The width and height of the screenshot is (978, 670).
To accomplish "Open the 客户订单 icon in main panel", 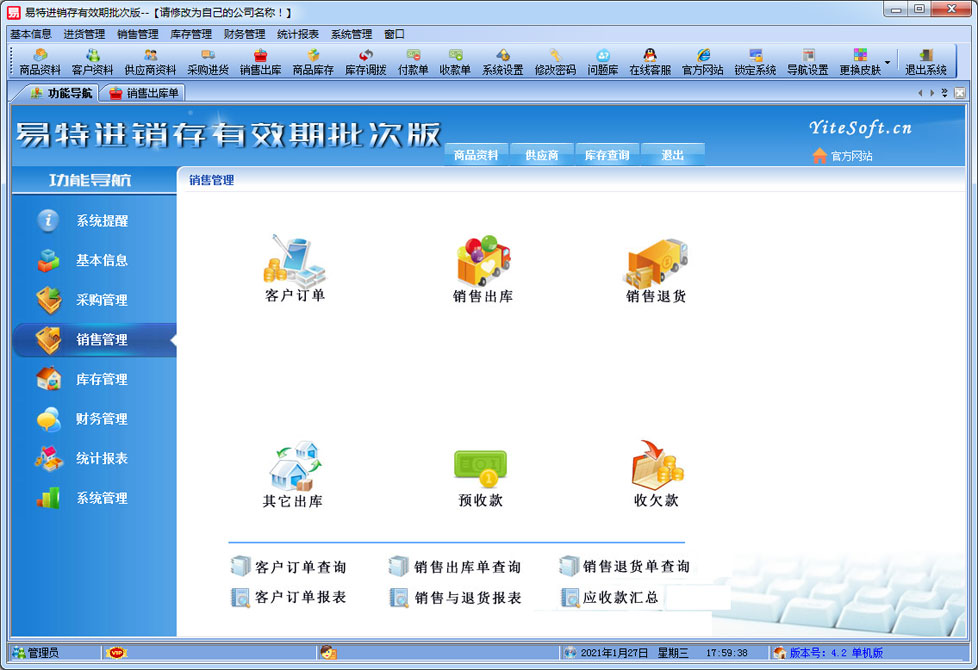I will click(294, 260).
